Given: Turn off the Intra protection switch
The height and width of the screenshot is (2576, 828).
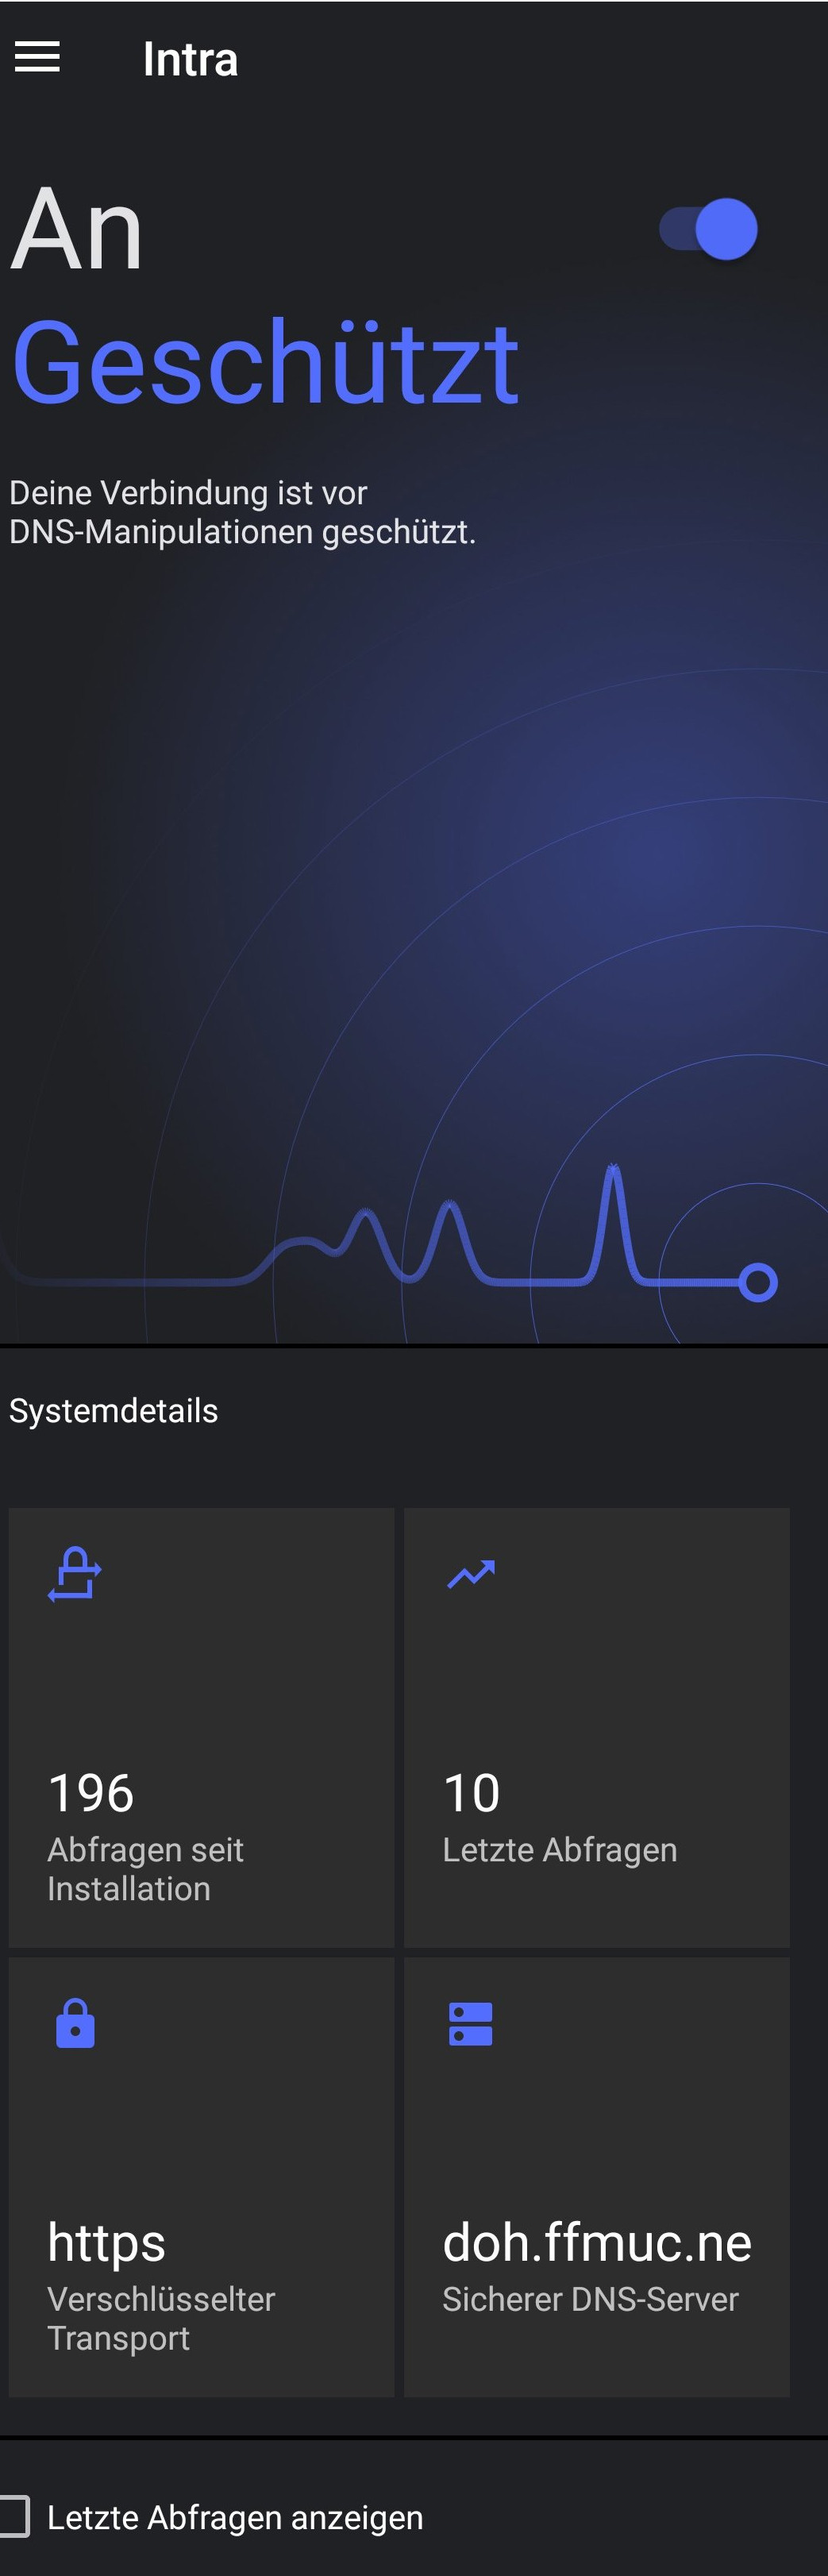Looking at the screenshot, I should pos(708,229).
